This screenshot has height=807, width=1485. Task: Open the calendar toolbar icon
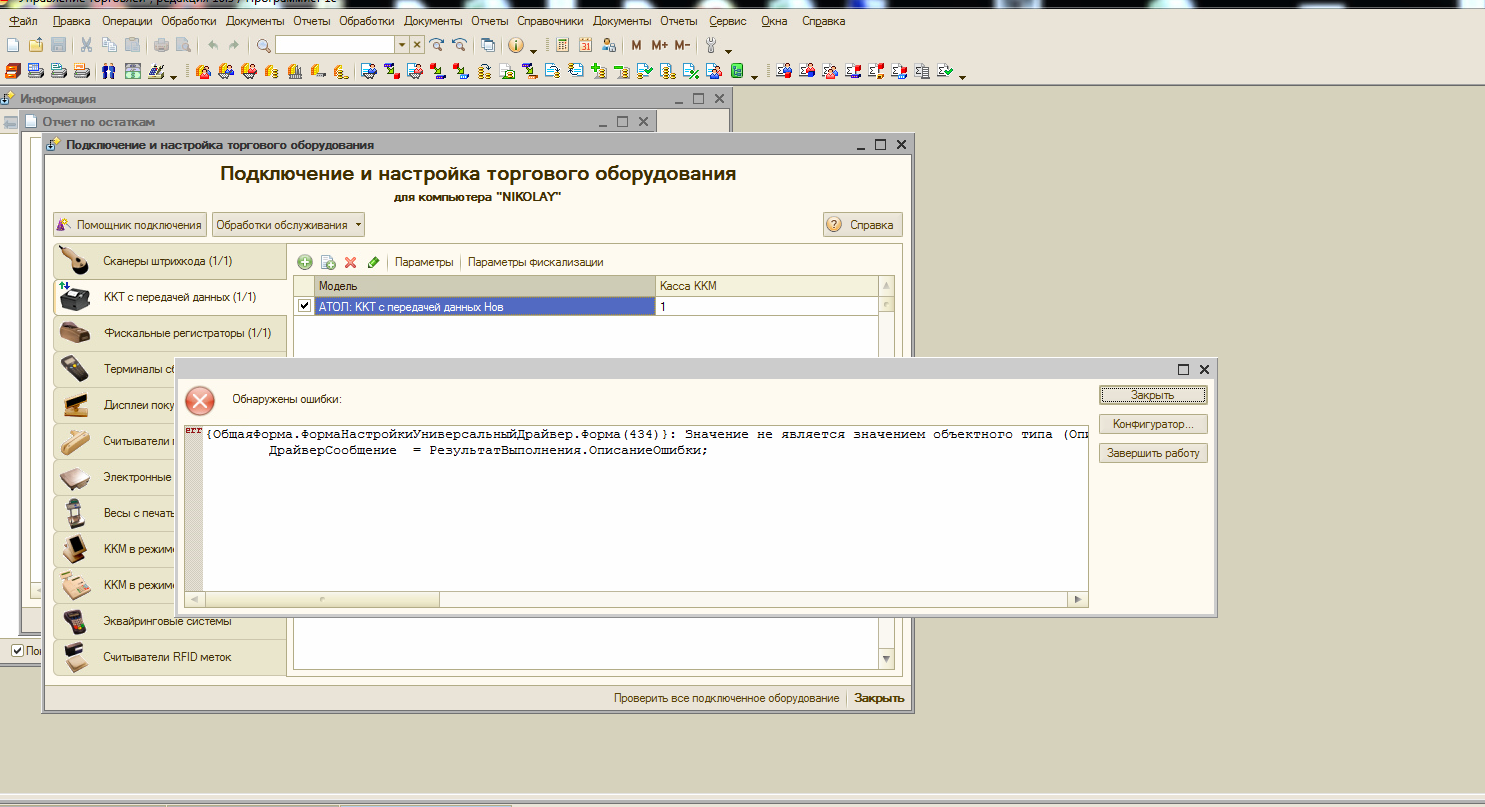[586, 45]
